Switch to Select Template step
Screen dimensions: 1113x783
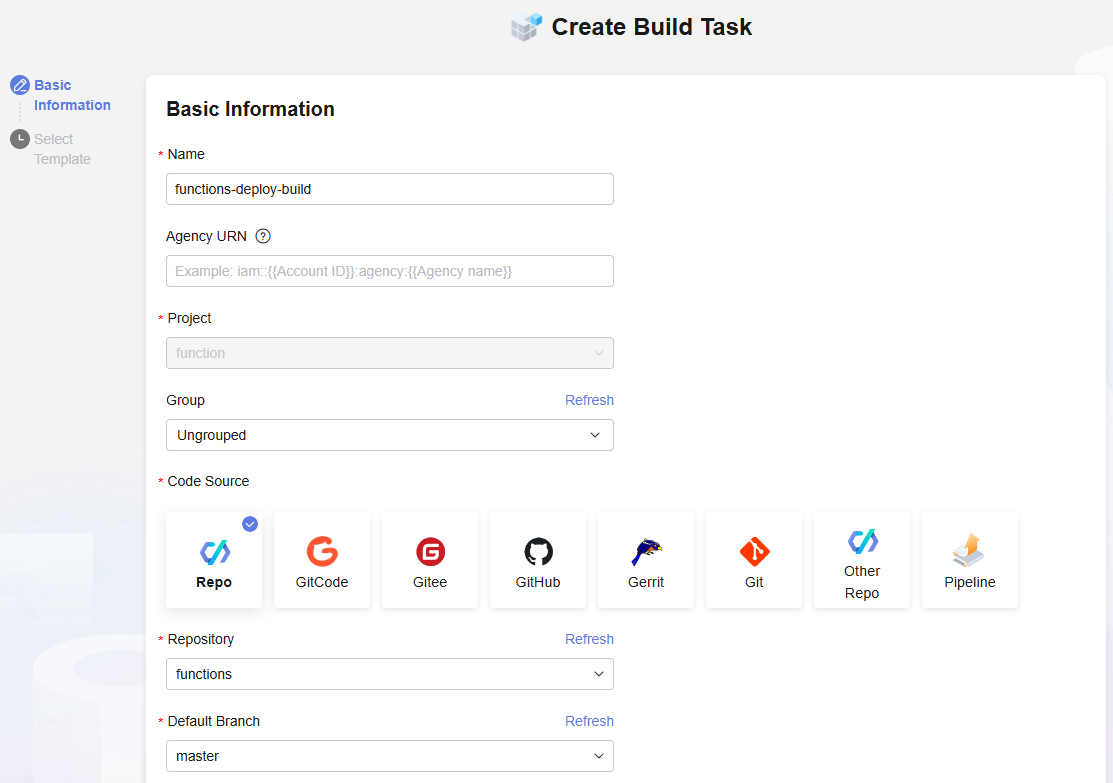62,149
